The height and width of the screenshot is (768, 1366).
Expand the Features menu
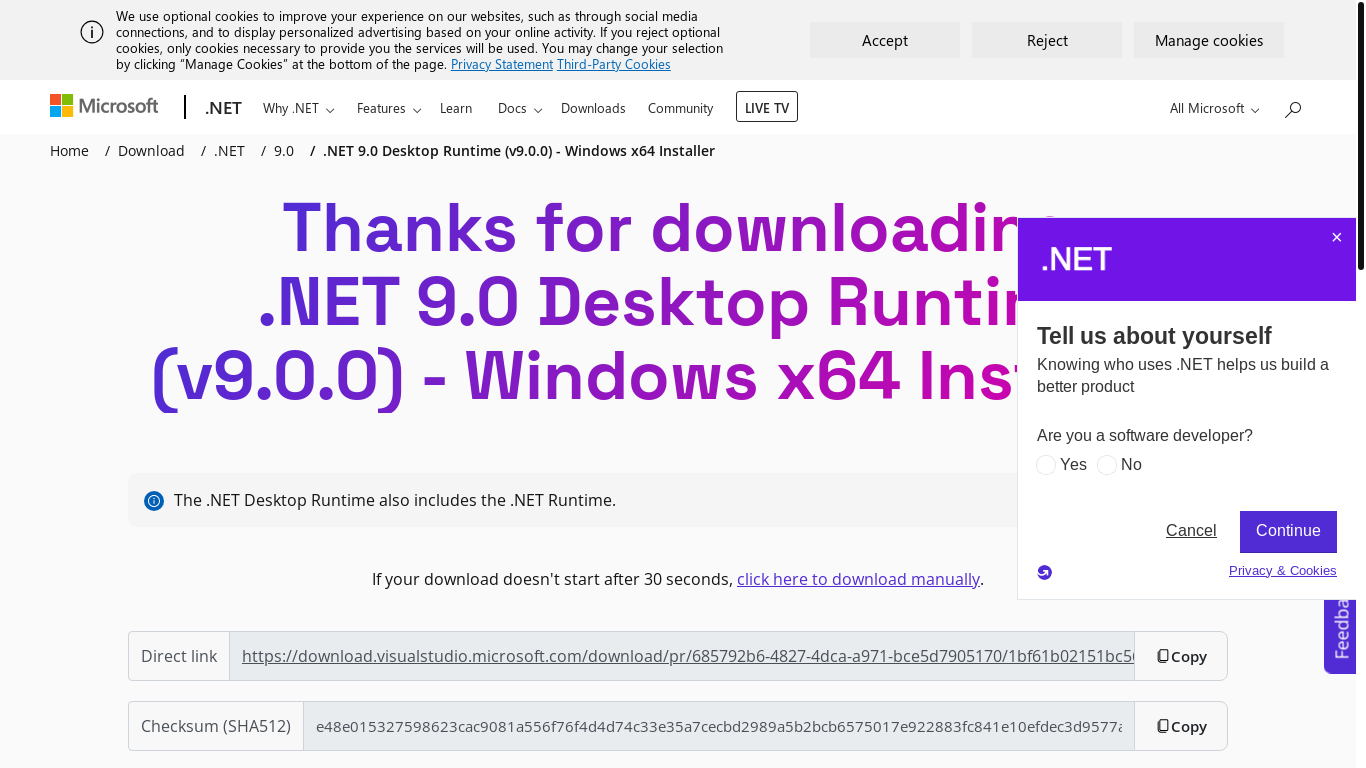pos(388,108)
